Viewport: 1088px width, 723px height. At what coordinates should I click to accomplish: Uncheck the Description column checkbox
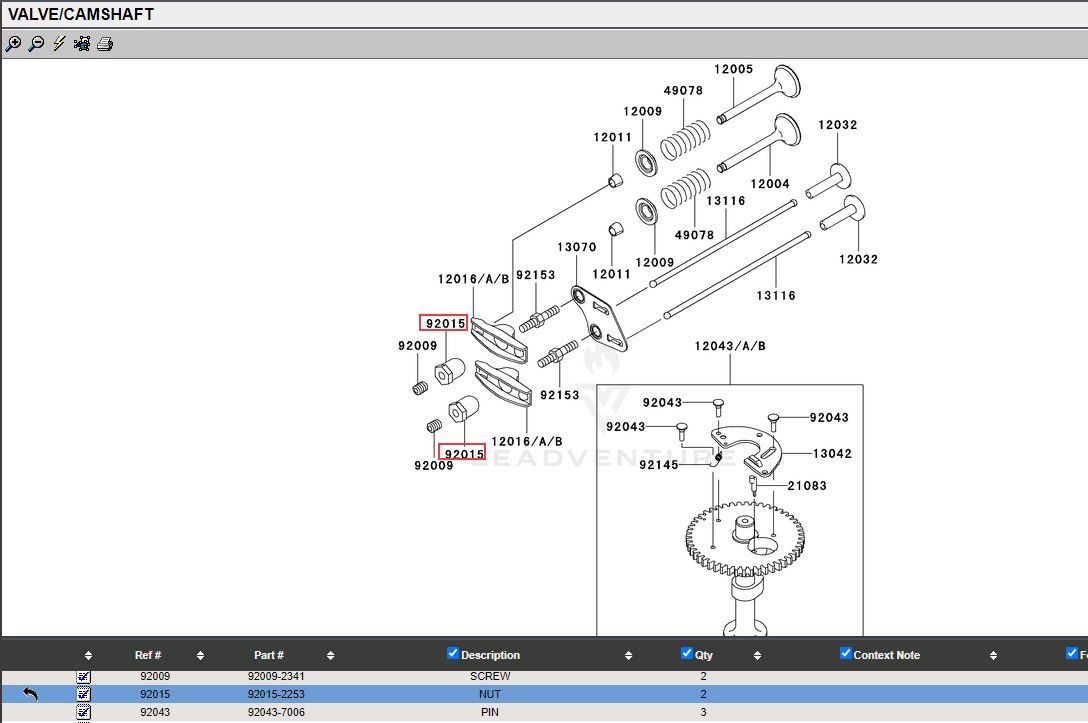point(453,654)
